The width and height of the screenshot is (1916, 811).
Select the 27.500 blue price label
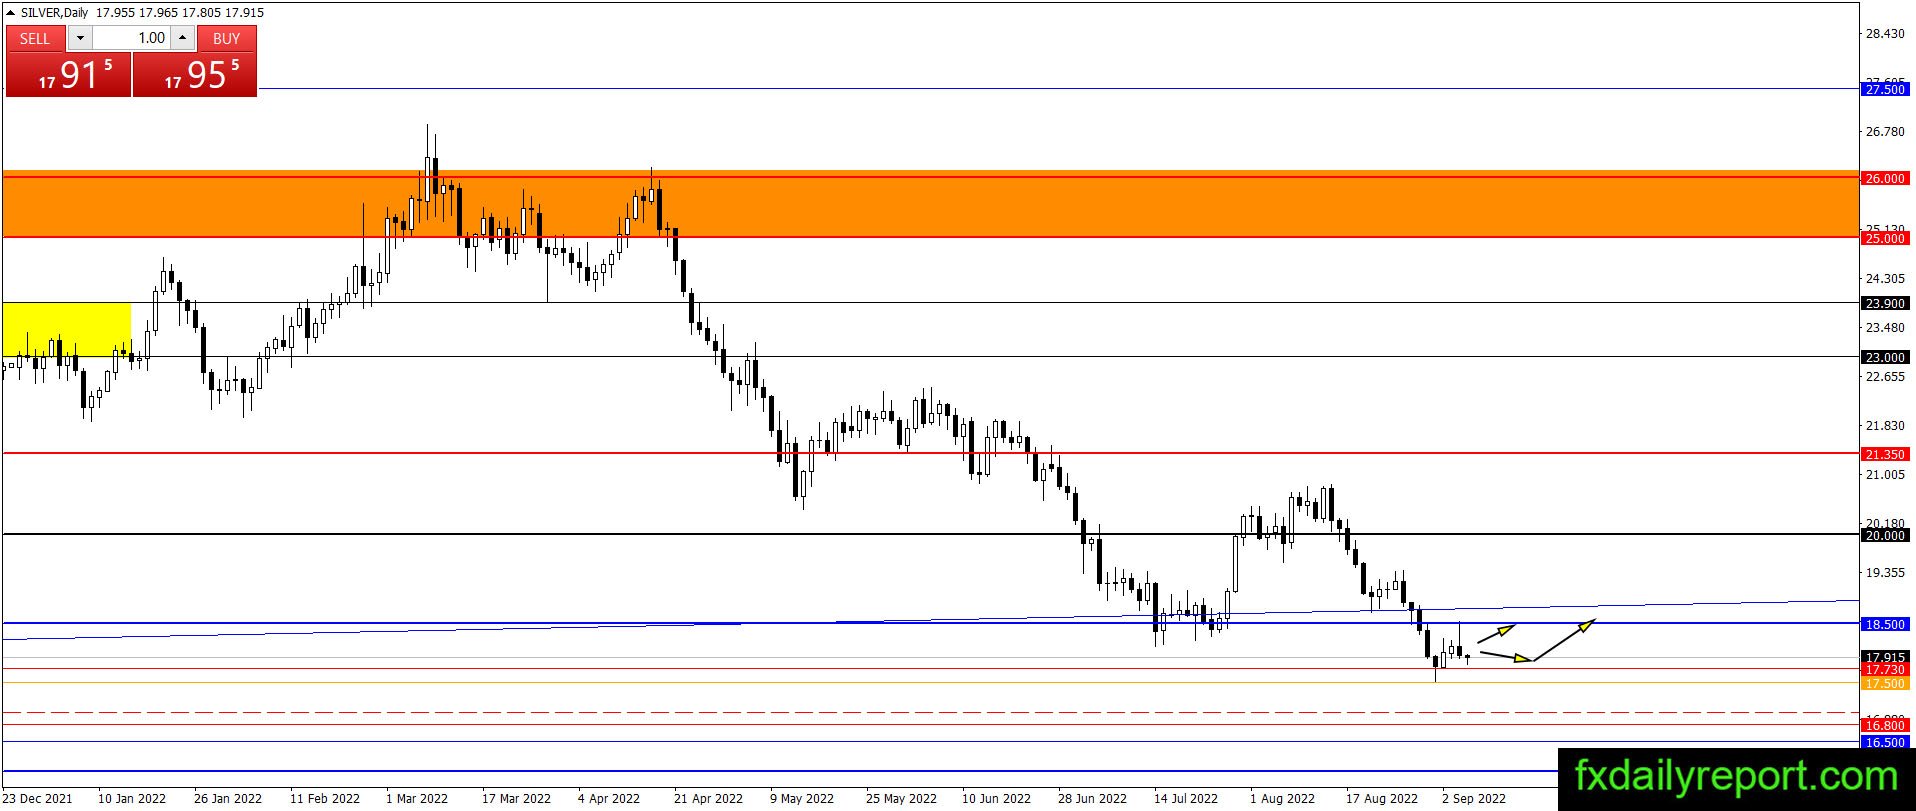pyautogui.click(x=1886, y=90)
